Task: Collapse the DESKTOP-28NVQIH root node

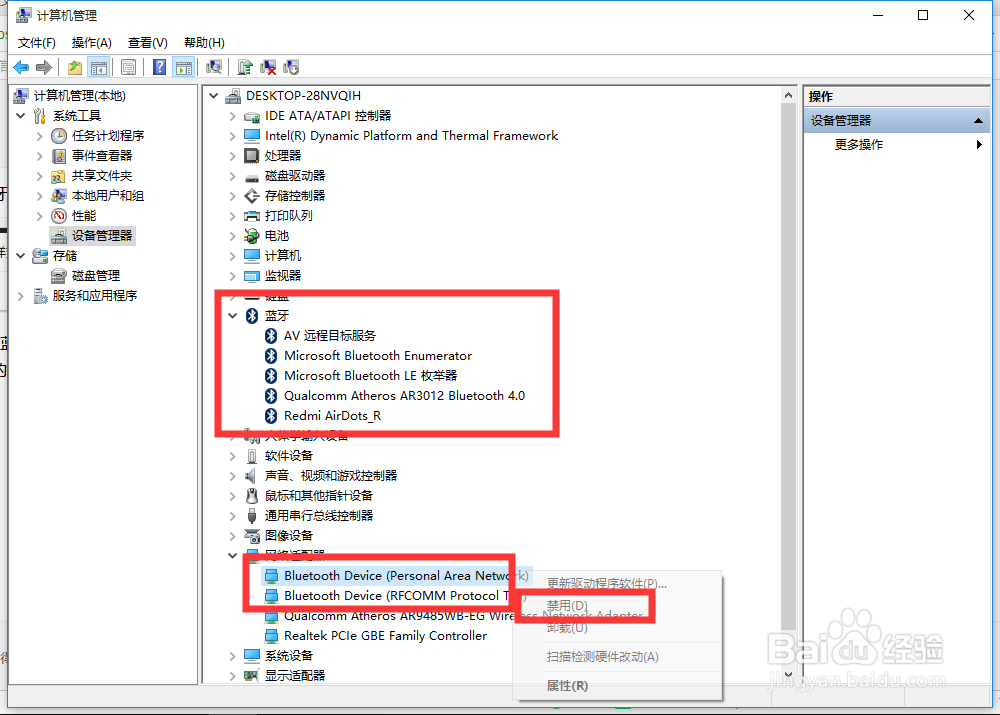Action: [214, 96]
